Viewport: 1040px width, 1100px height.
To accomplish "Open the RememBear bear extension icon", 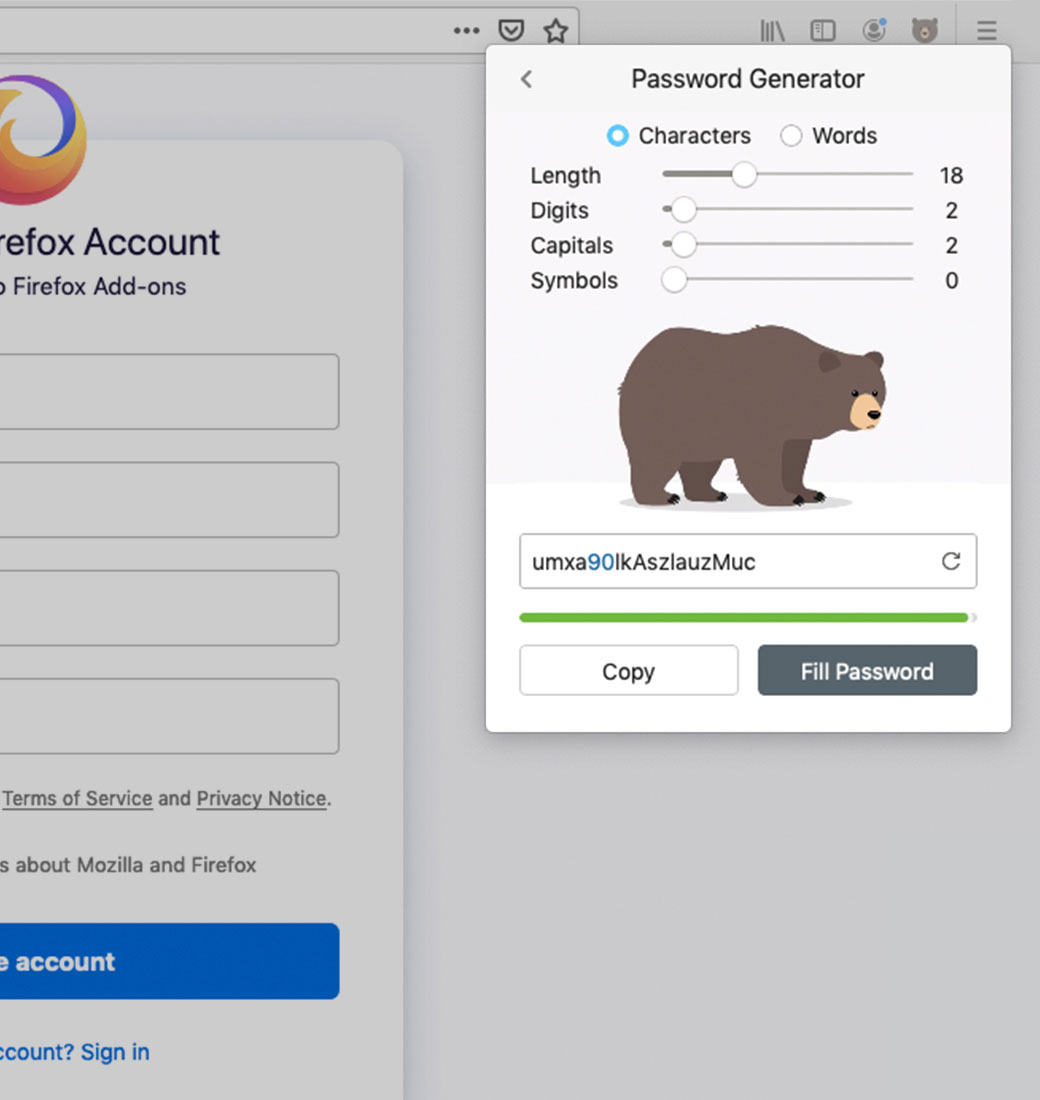I will [x=925, y=31].
